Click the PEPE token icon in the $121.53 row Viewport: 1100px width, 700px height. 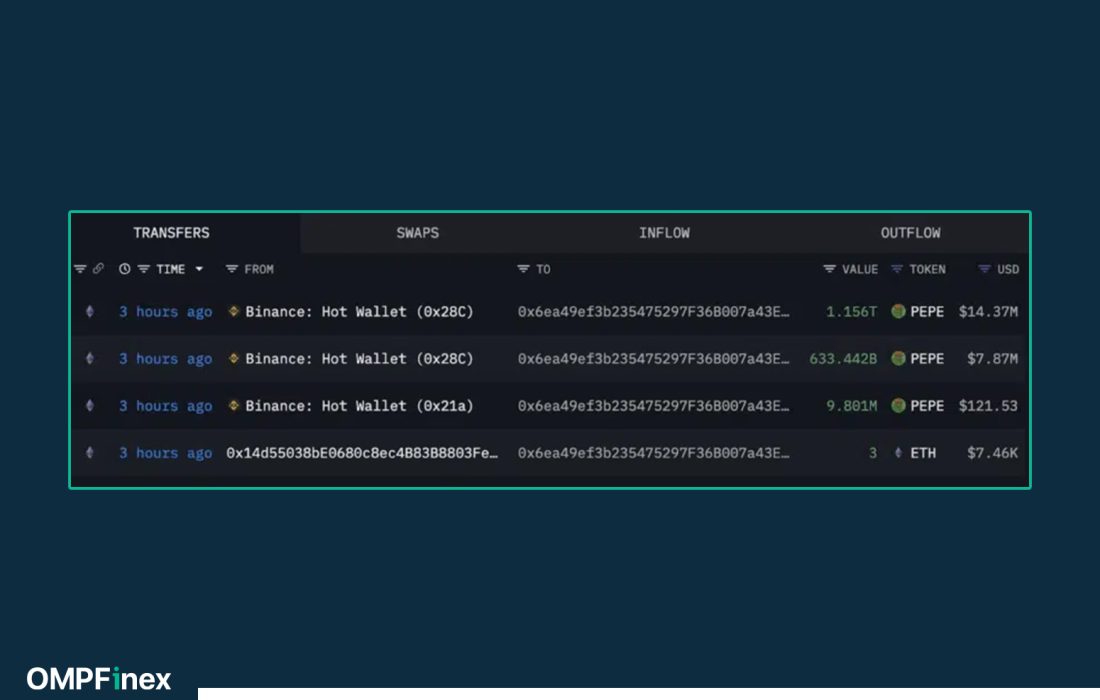point(898,406)
